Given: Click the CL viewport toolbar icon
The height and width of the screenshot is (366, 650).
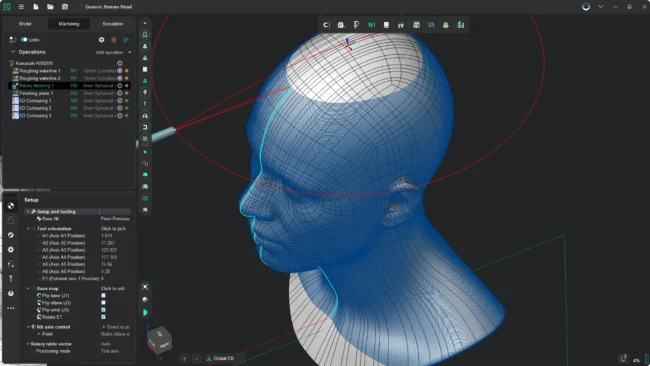Looking at the screenshot, I should tap(326, 25).
